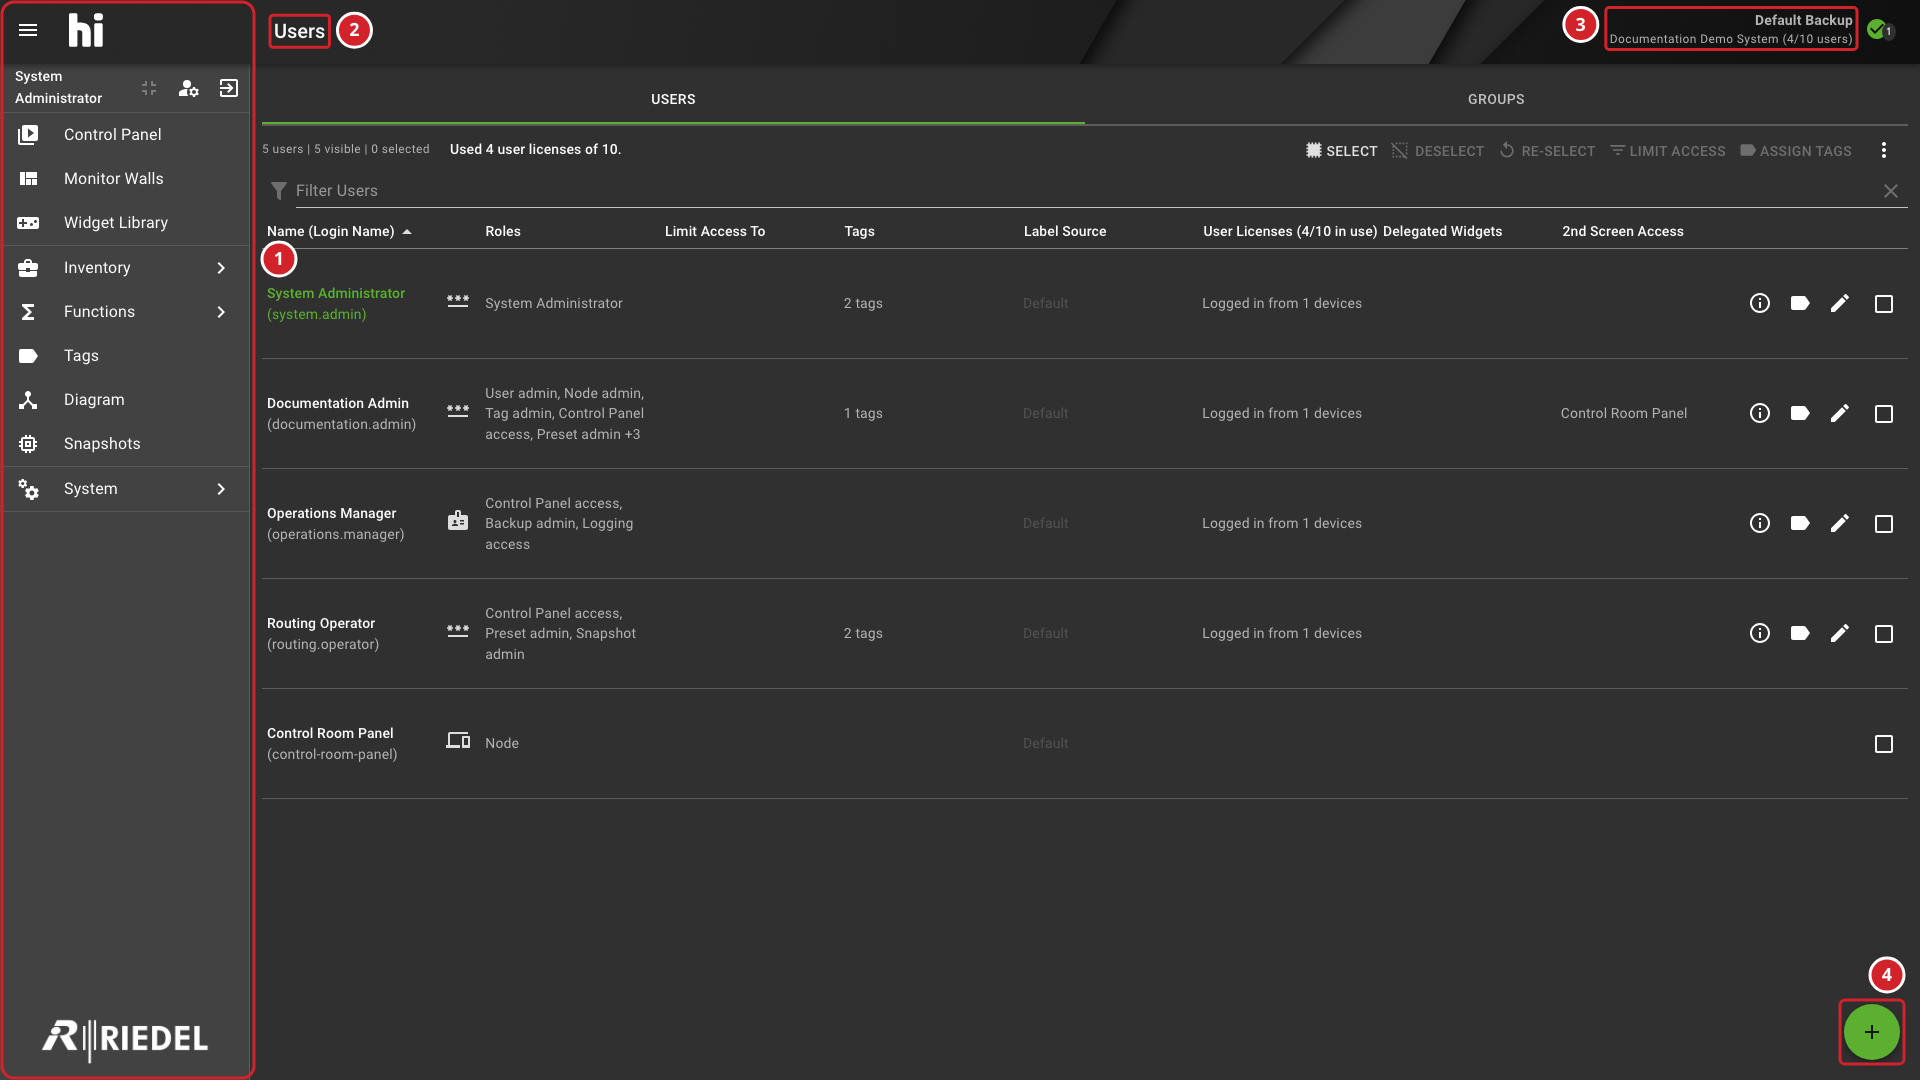Select the Documentation Admin checkbox
Image resolution: width=1920 pixels, height=1080 pixels.
[1883, 413]
